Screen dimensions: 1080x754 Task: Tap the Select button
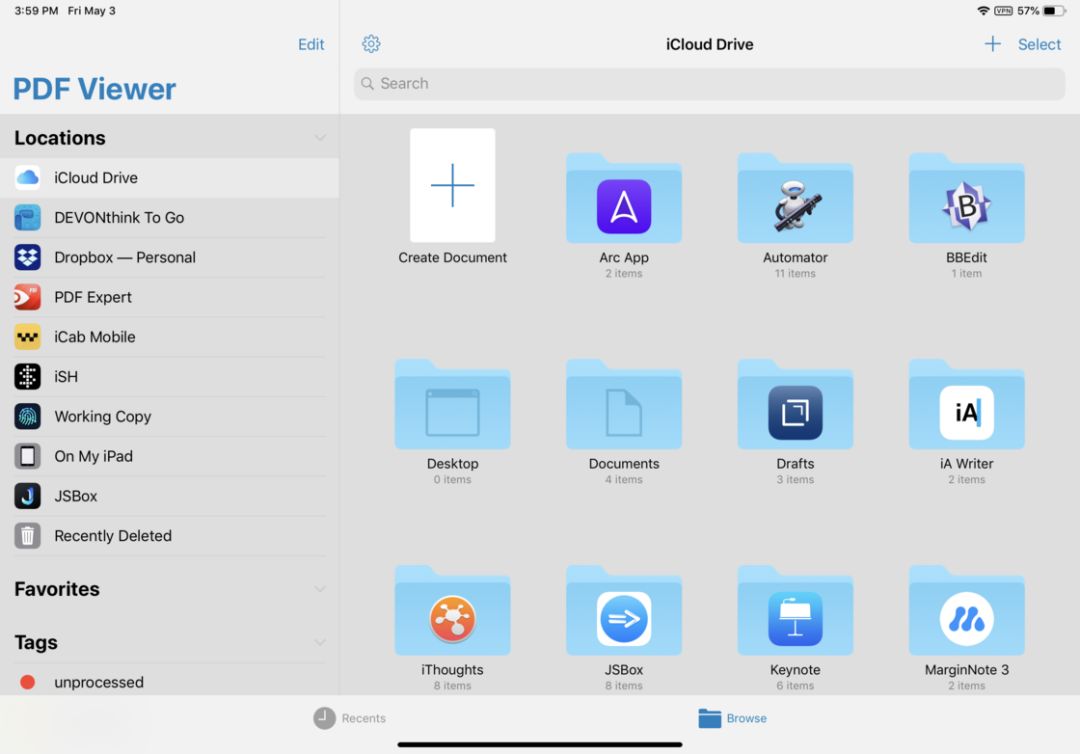point(1039,44)
